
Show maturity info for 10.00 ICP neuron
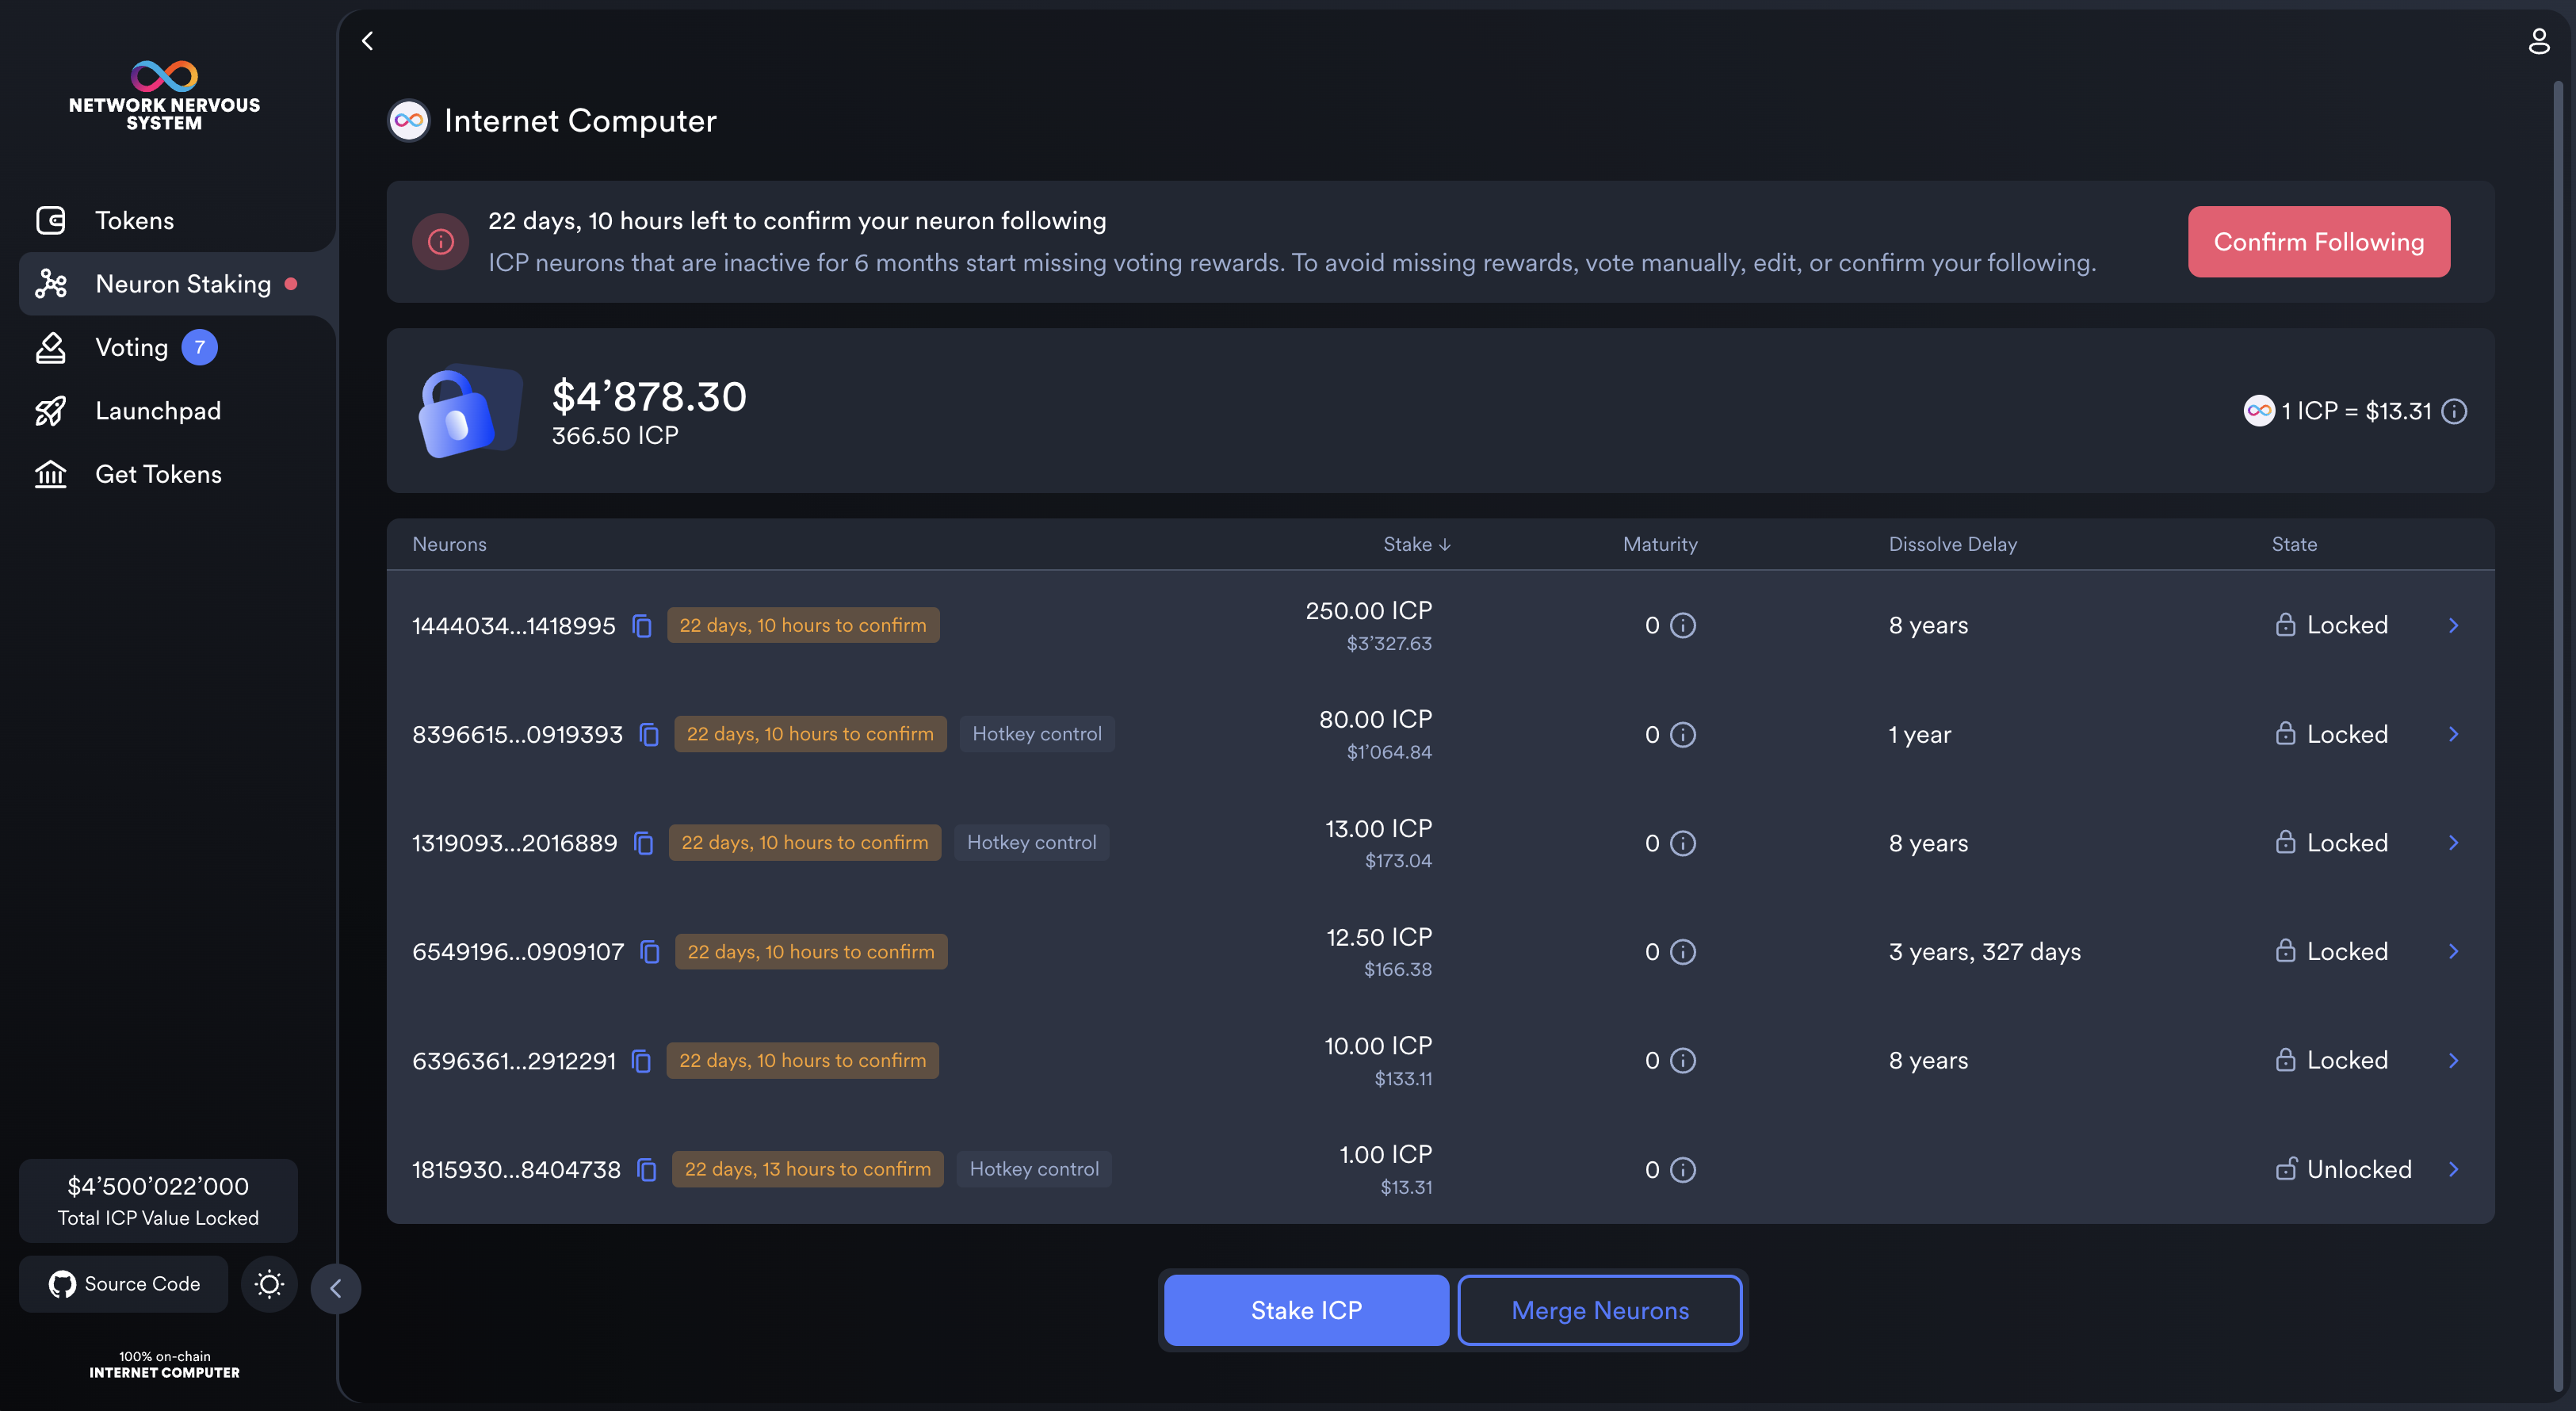point(1683,1061)
